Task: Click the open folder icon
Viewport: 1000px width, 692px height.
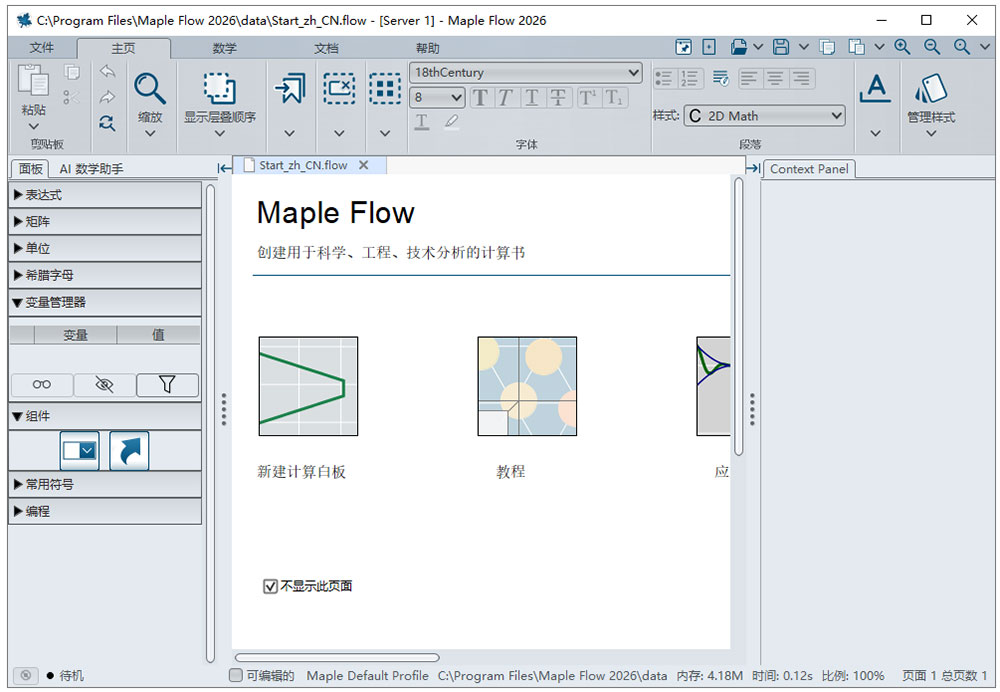Action: [x=739, y=47]
